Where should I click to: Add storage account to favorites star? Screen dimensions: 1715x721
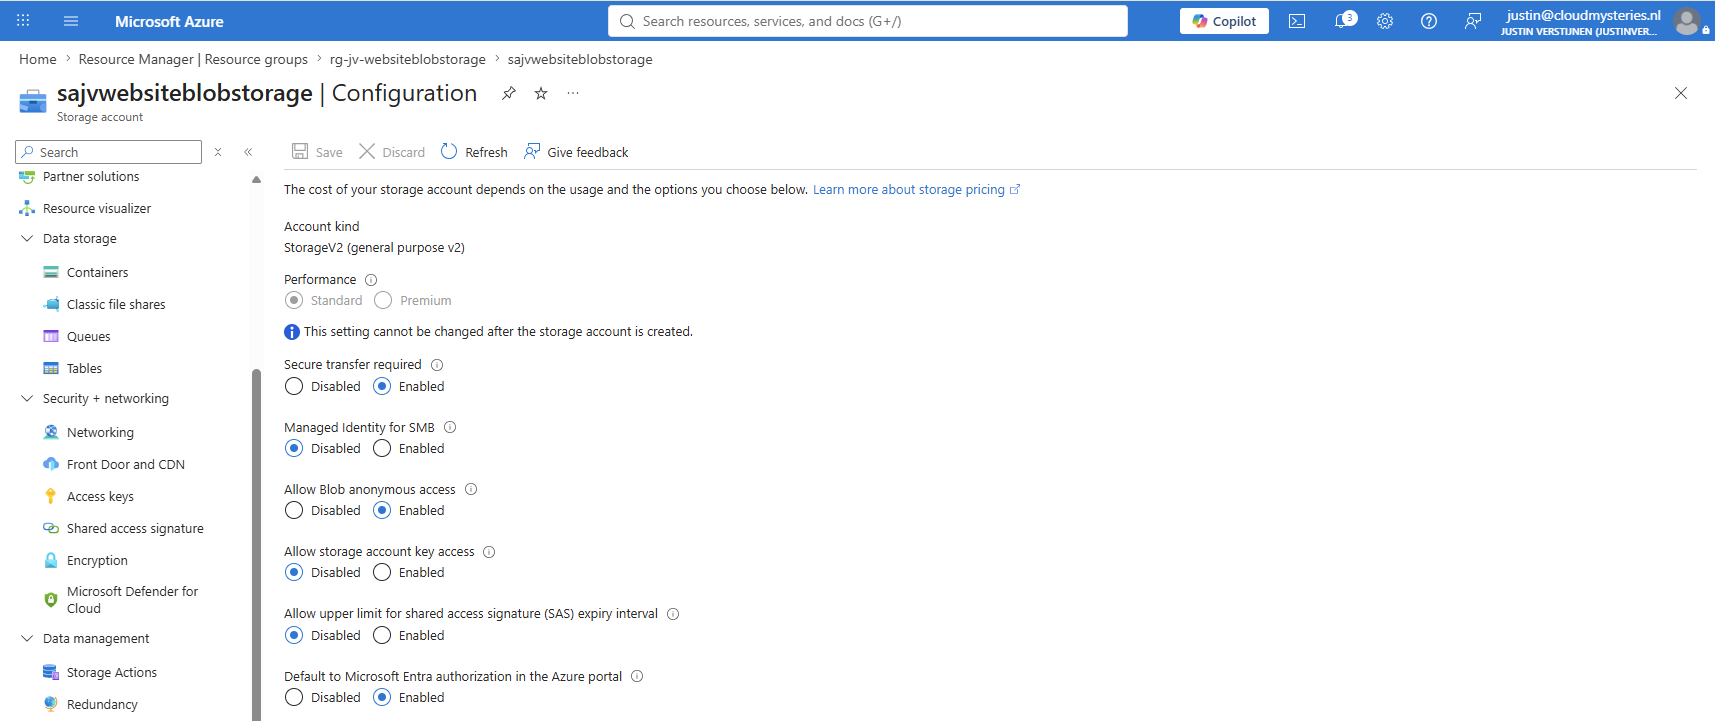pyautogui.click(x=541, y=93)
